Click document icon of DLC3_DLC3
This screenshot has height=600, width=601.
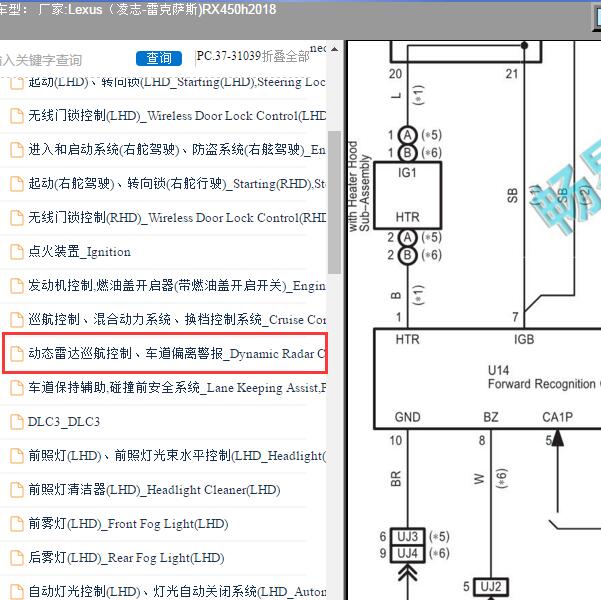click(x=16, y=422)
